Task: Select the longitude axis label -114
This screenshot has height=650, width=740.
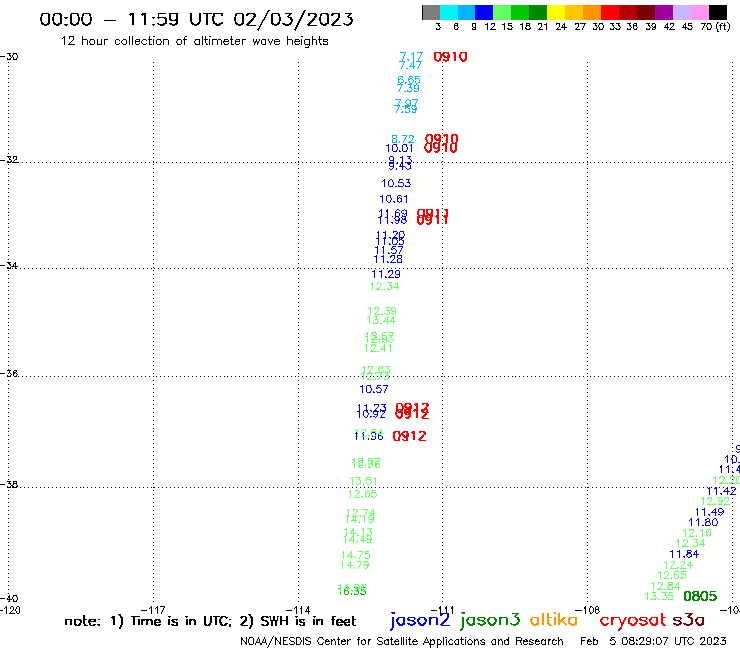Action: click(x=298, y=610)
